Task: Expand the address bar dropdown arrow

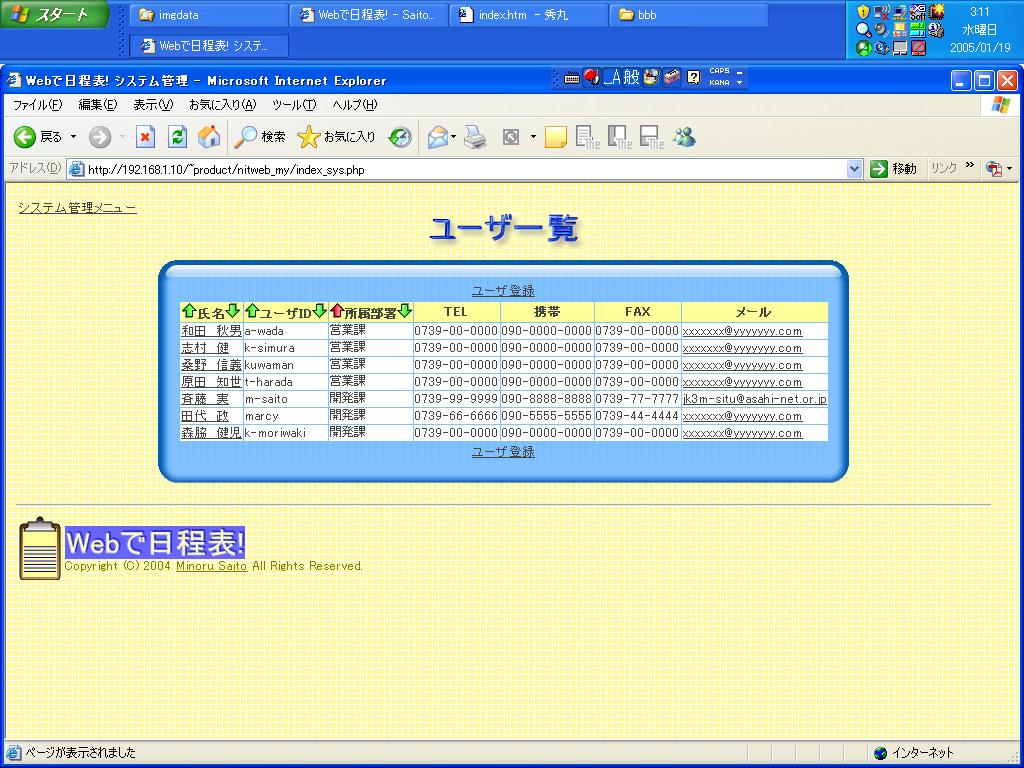Action: click(x=854, y=169)
